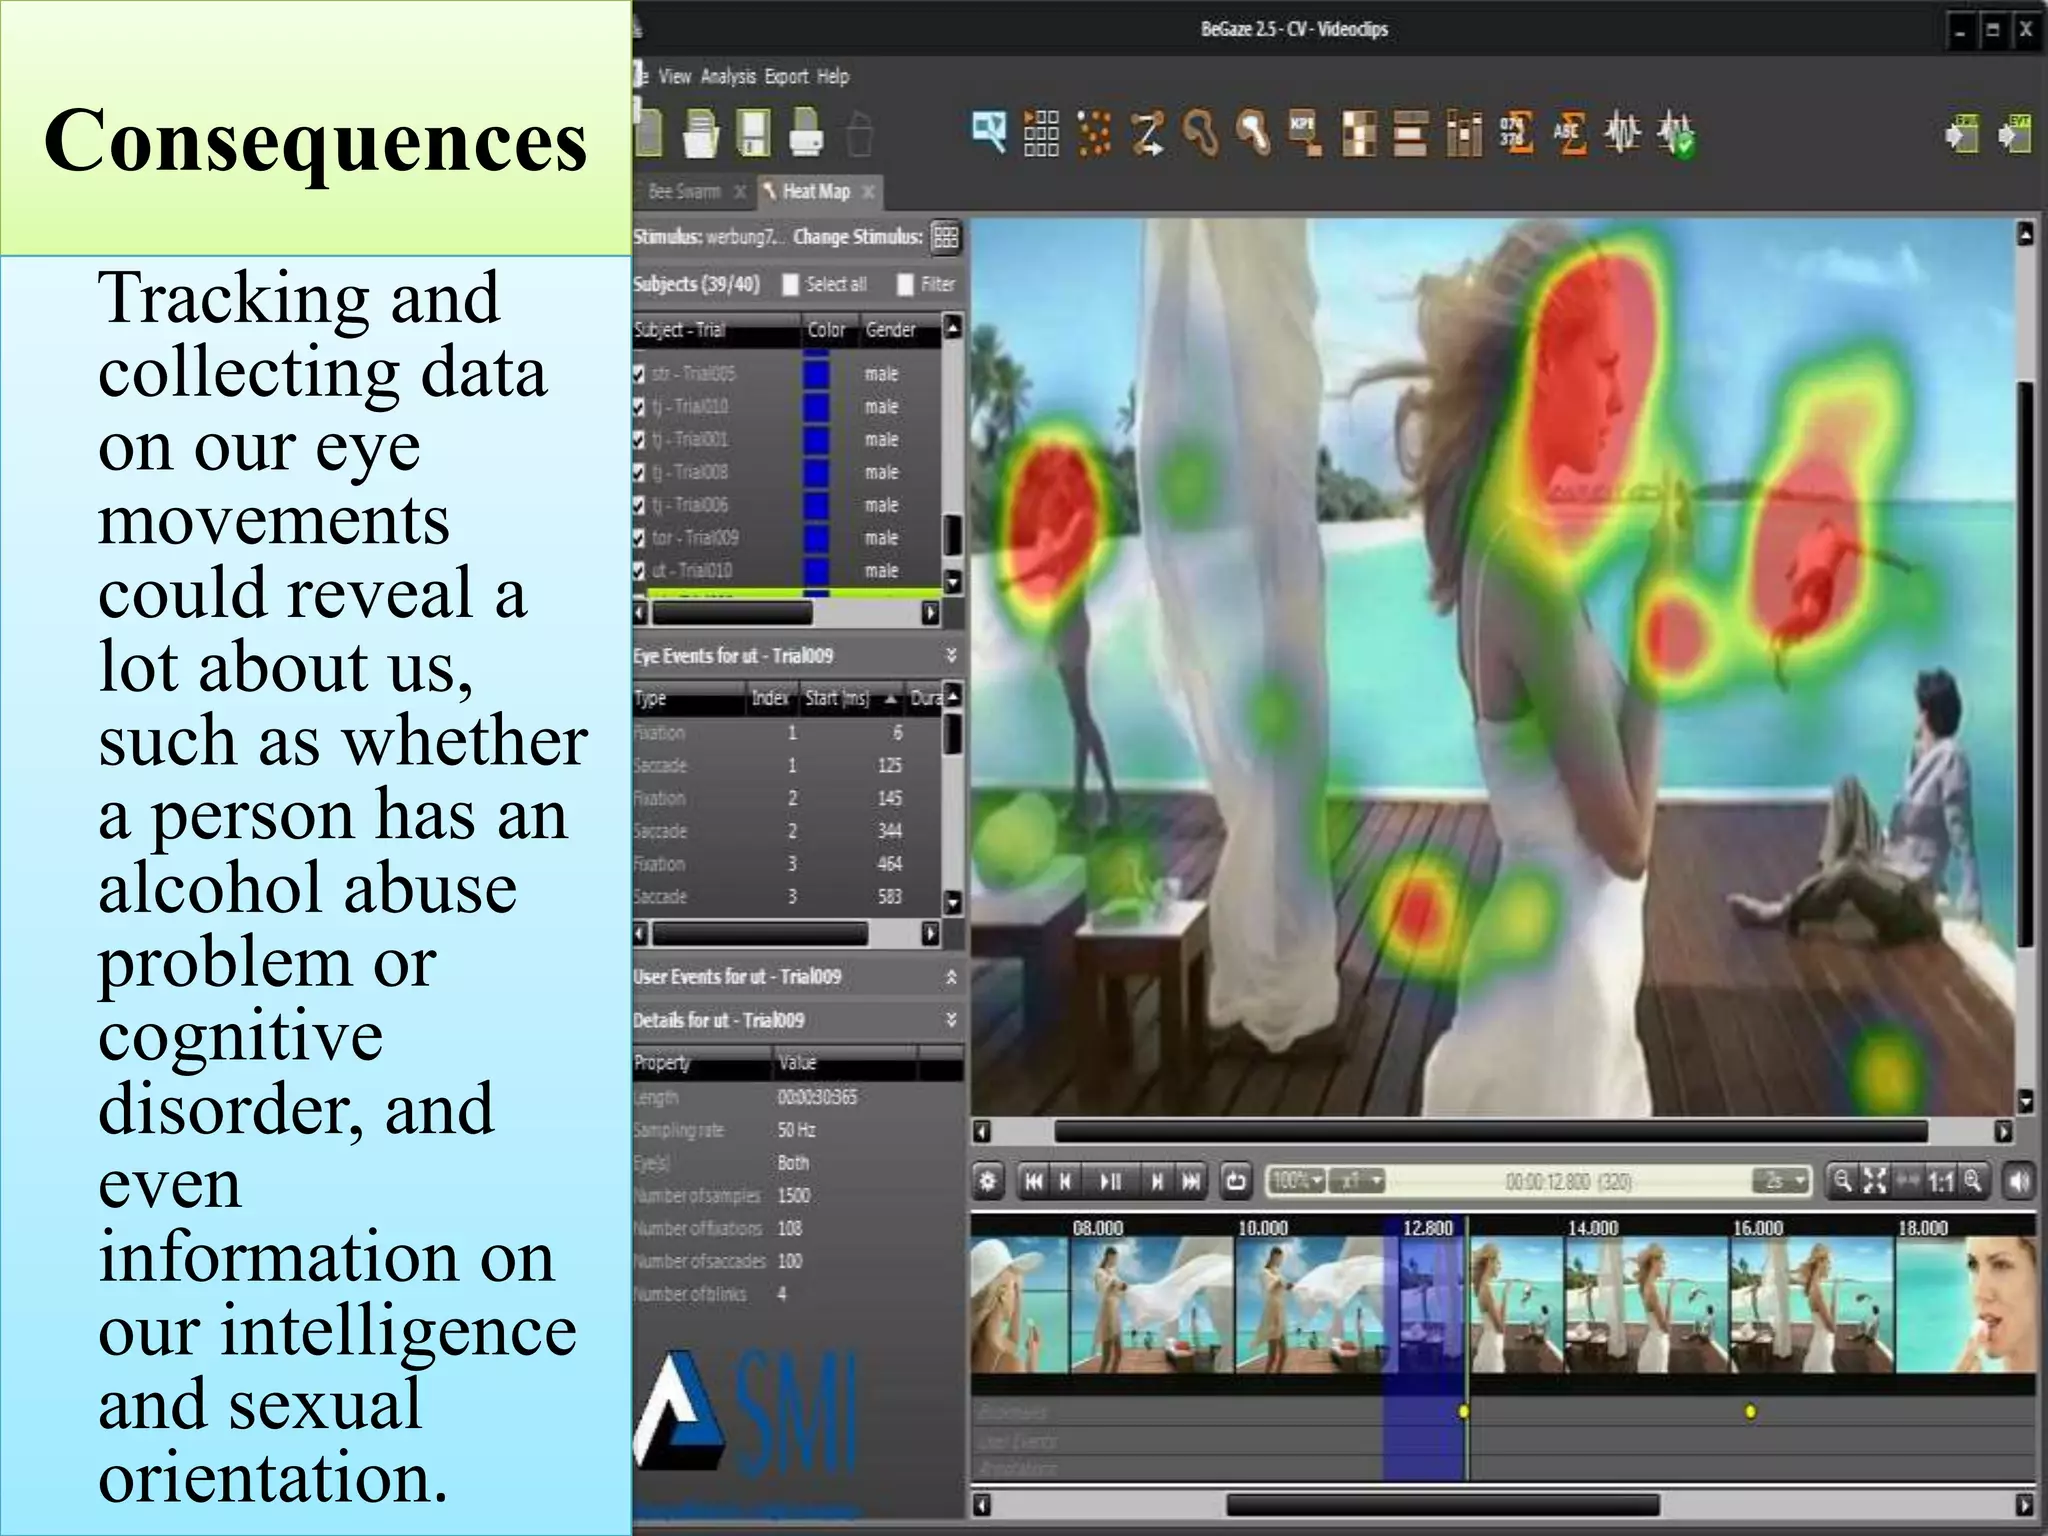Open the thumbnail grid gallery toolbar icon
The width and height of the screenshot is (2048, 1536).
(x=1041, y=134)
